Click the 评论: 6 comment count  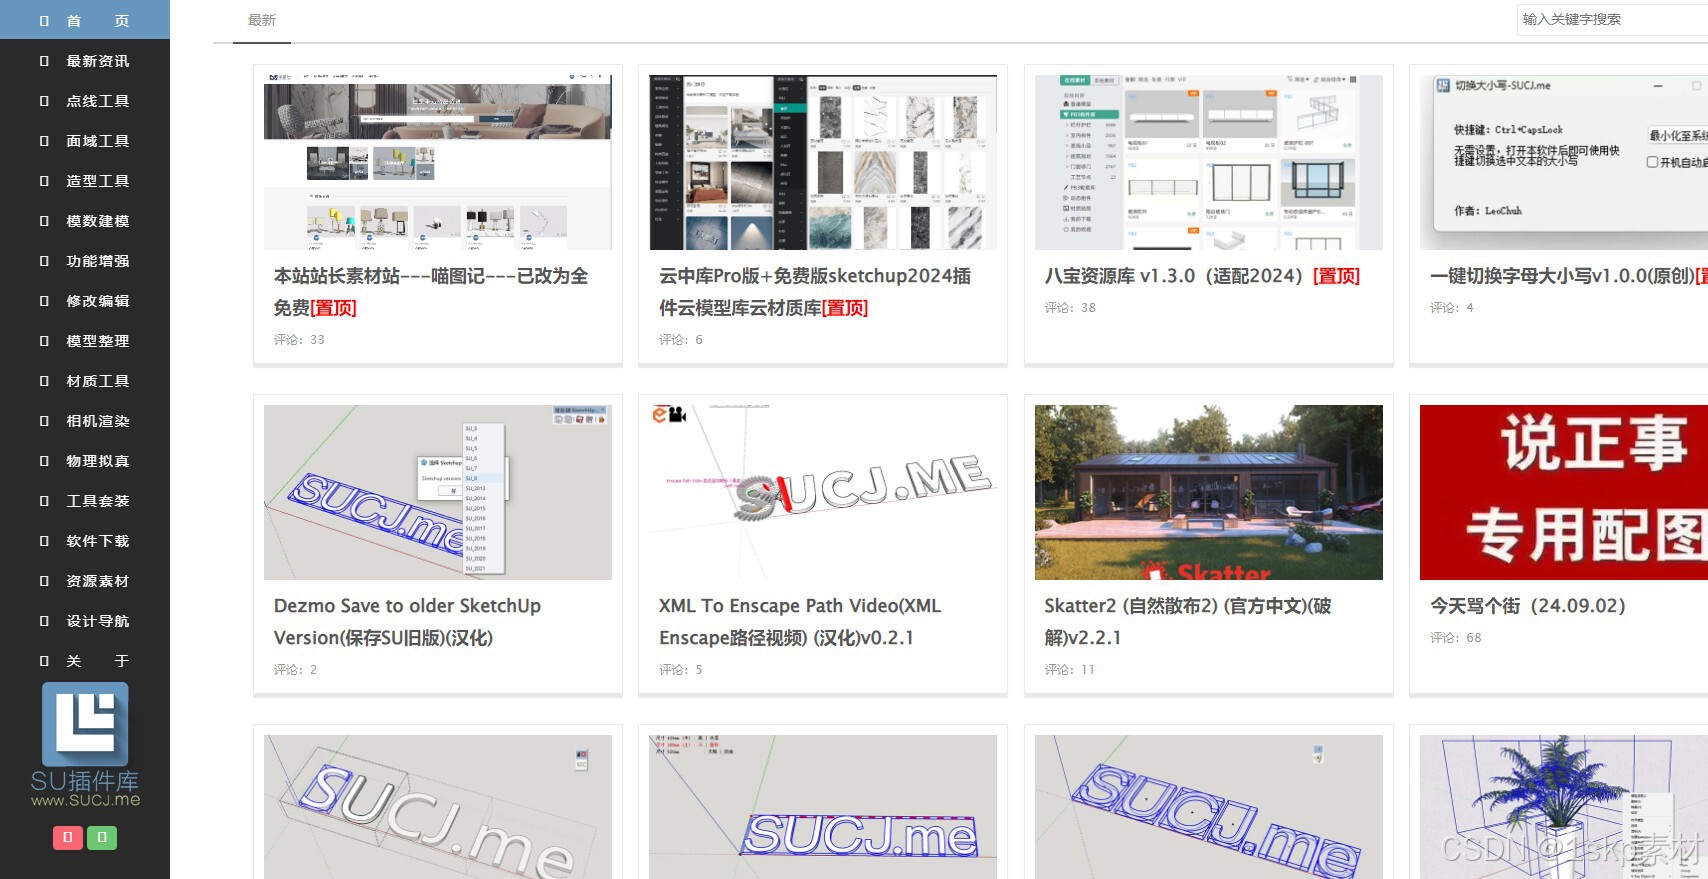pyautogui.click(x=681, y=340)
